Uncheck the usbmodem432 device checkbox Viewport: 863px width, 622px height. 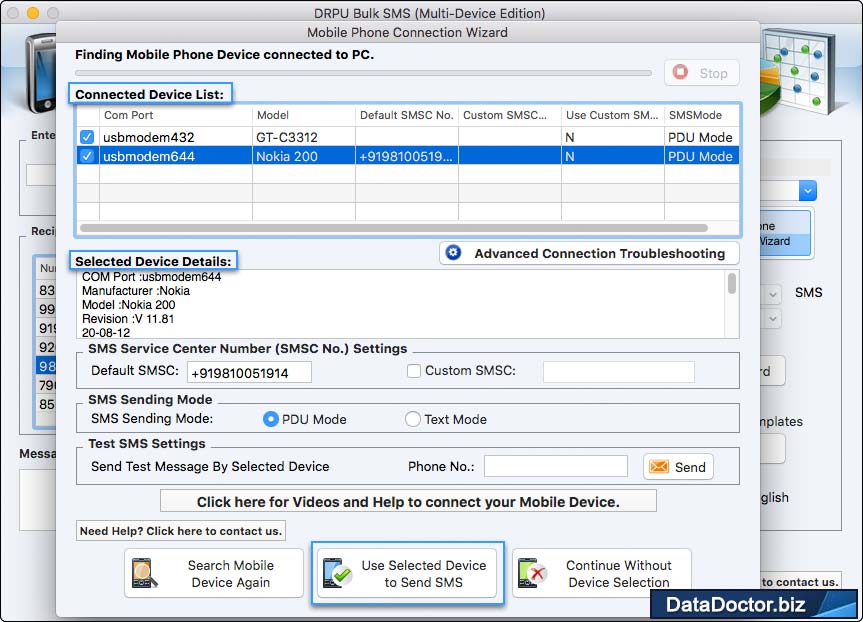pyautogui.click(x=87, y=137)
